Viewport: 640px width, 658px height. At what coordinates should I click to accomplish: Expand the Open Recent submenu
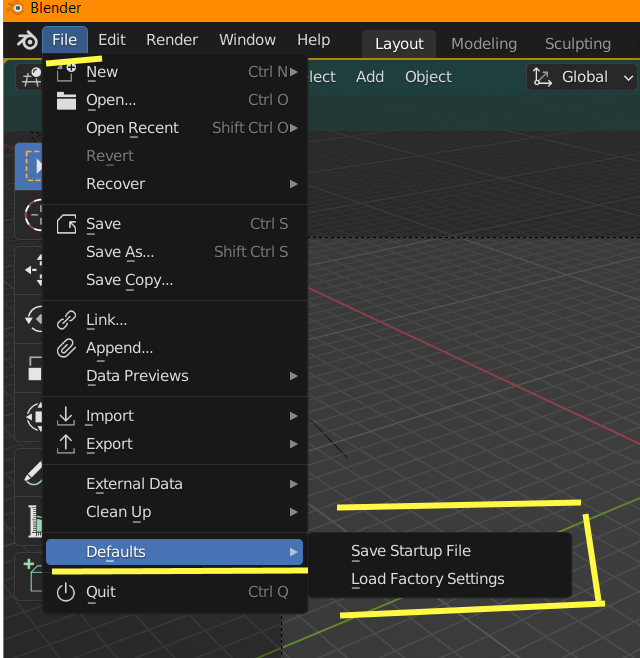coord(175,128)
